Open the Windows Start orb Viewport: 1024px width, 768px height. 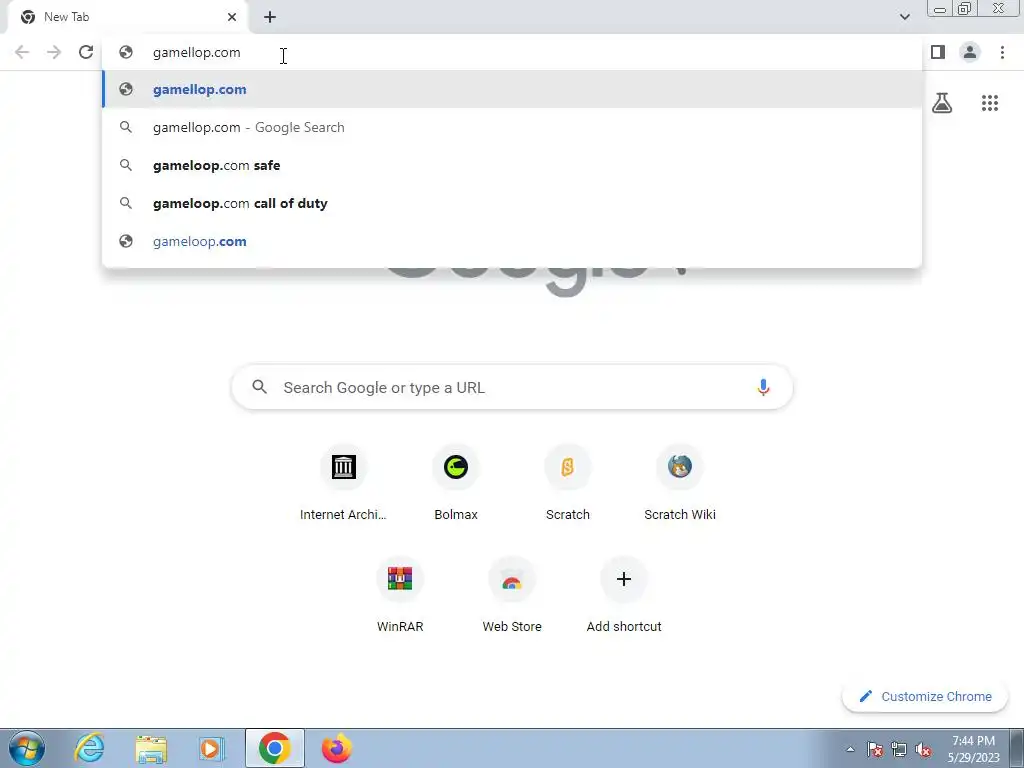click(27, 748)
